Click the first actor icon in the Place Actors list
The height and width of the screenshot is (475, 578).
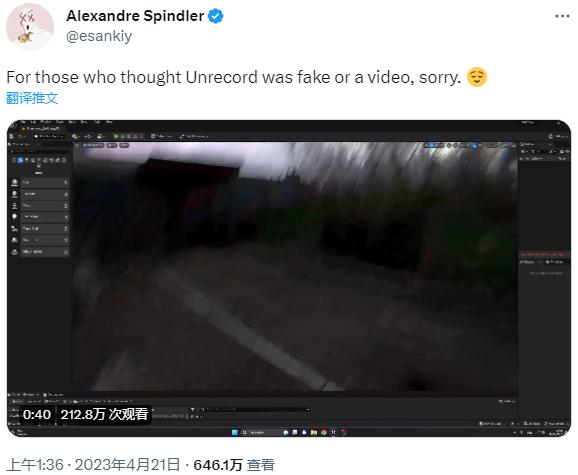pyautogui.click(x=15, y=182)
